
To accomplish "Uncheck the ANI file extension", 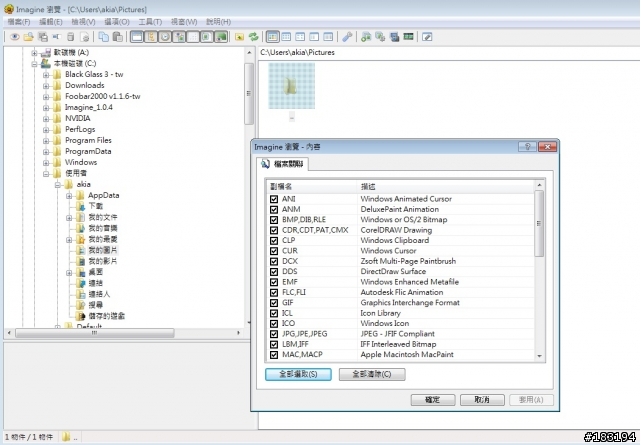I will coord(274,199).
